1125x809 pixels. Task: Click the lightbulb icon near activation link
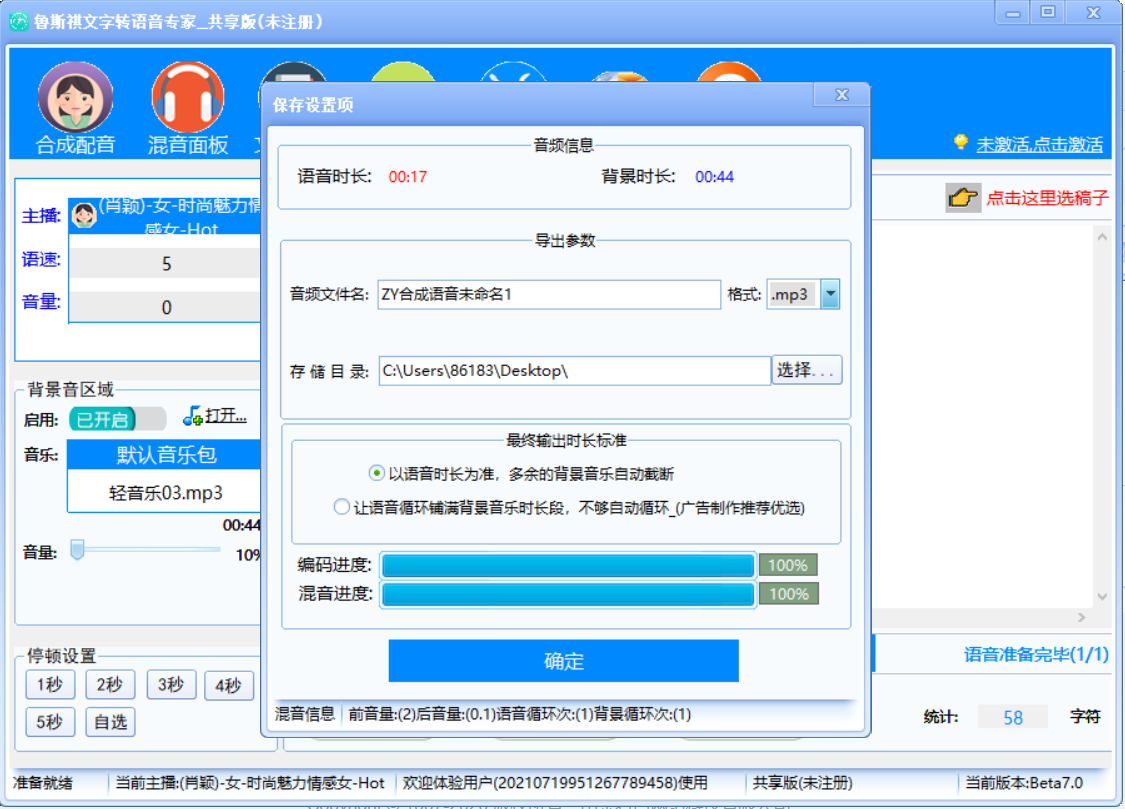pyautogui.click(x=961, y=143)
